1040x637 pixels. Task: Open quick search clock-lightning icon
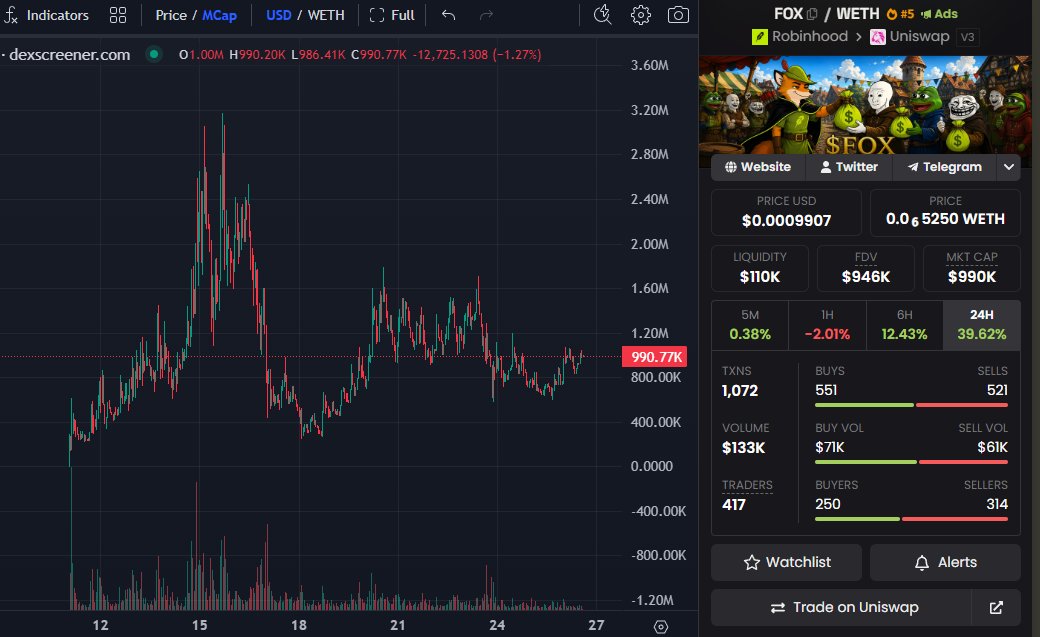(602, 15)
